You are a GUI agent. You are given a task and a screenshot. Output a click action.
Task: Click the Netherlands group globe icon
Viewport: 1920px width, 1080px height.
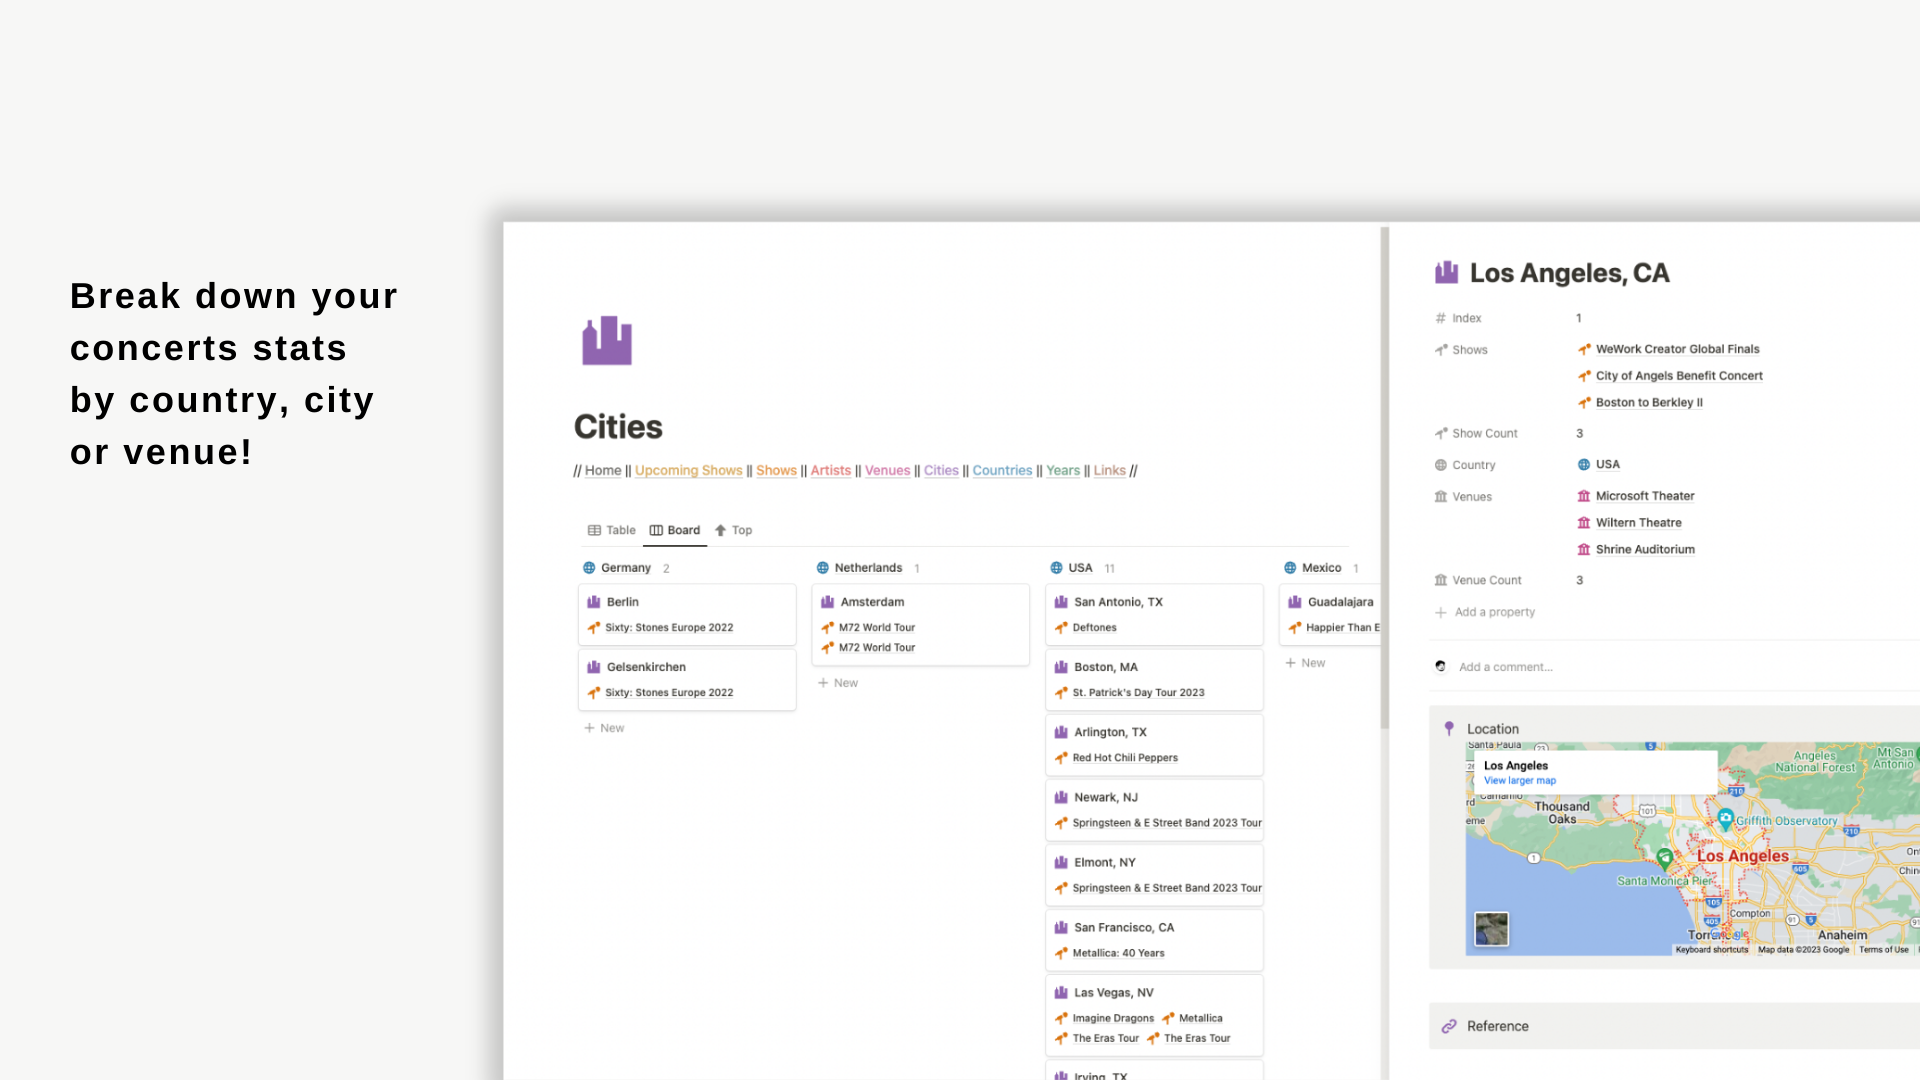tap(823, 568)
